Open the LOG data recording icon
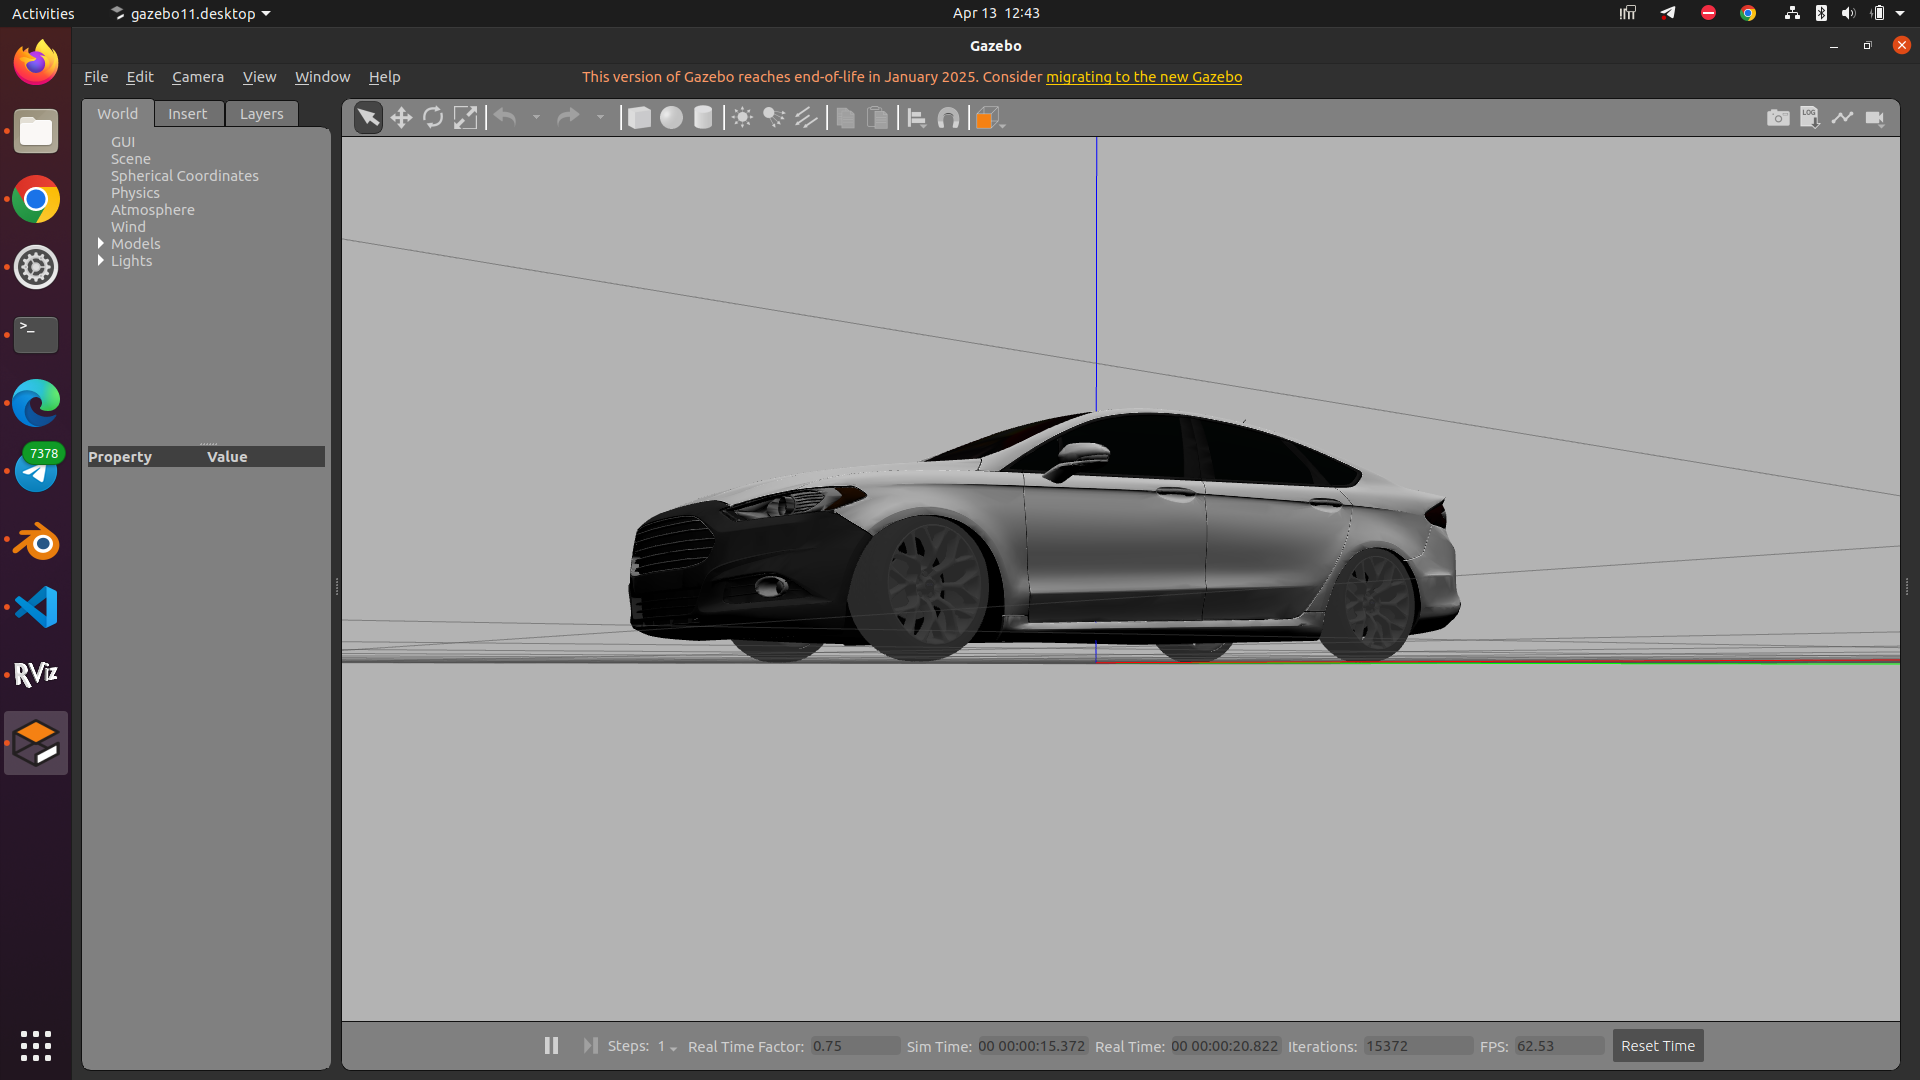 1810,118
